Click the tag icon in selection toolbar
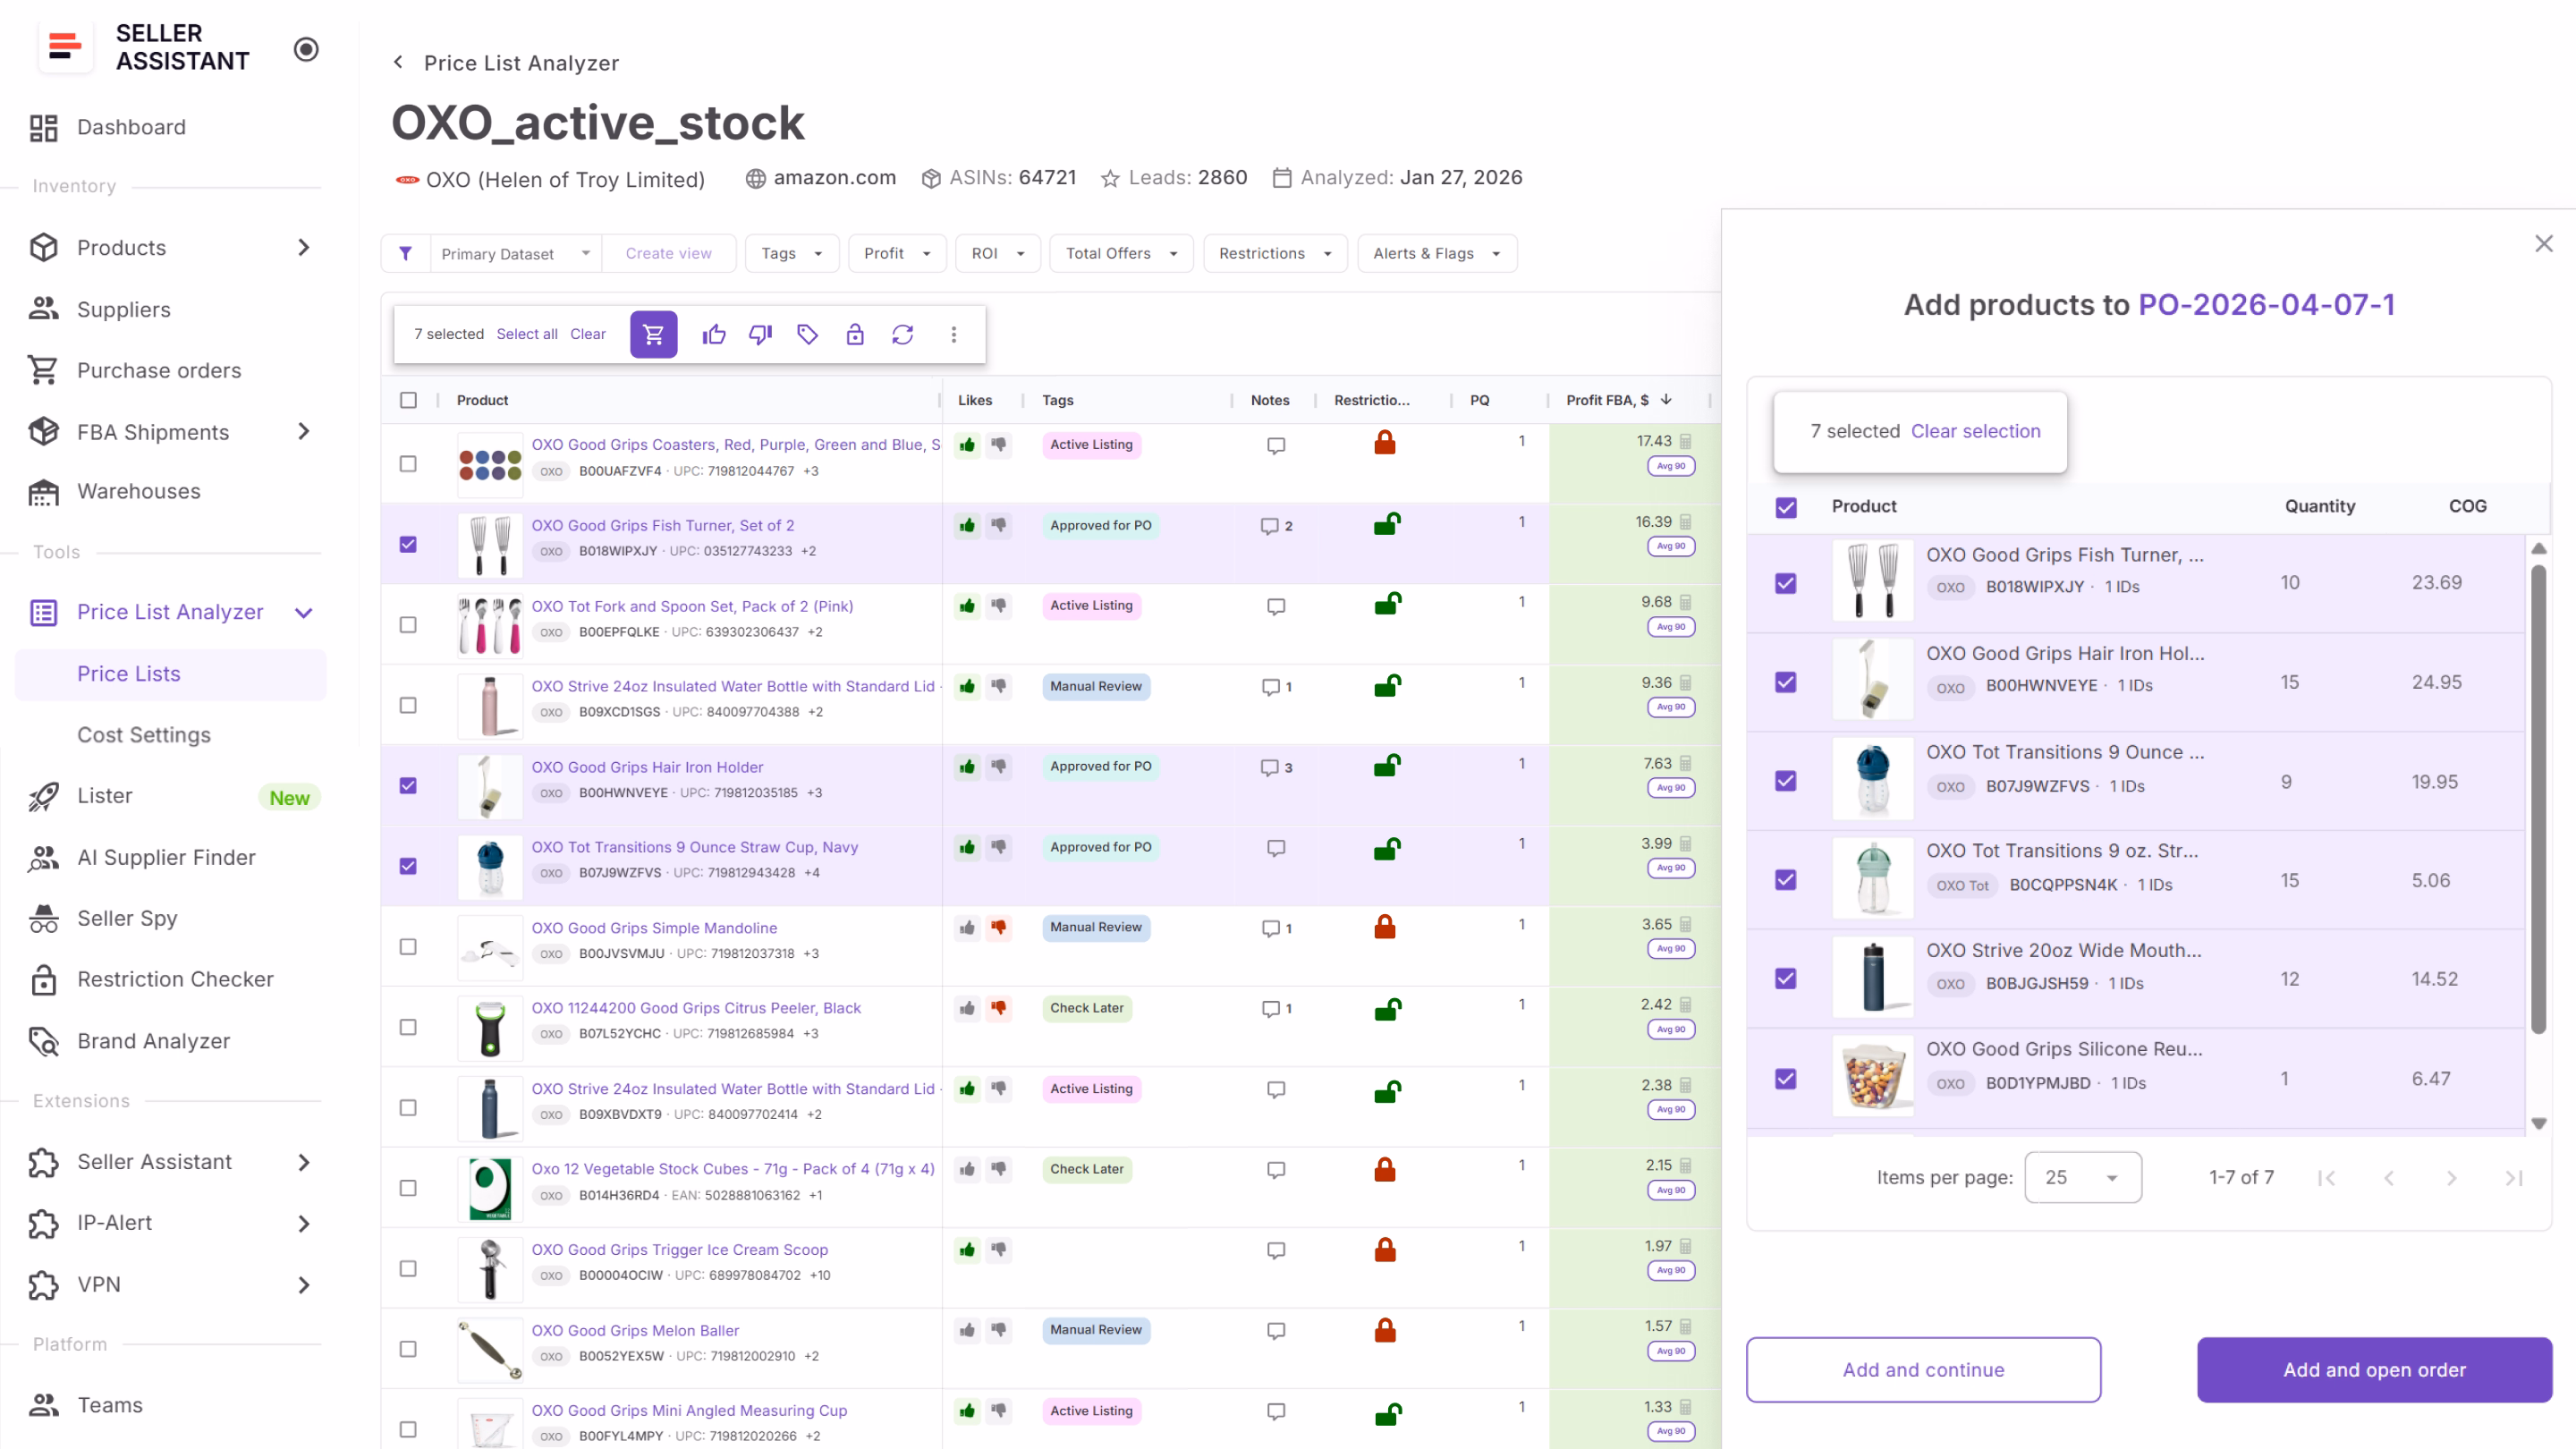2576x1449 pixels. coord(807,334)
